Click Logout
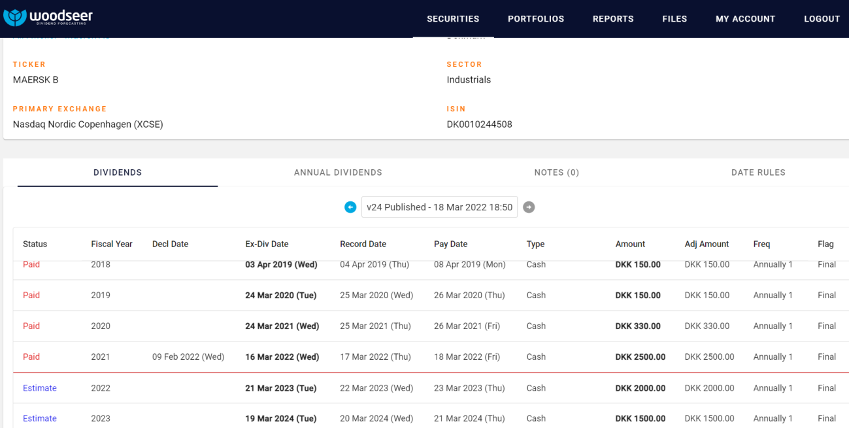The height and width of the screenshot is (428, 850). click(x=822, y=19)
